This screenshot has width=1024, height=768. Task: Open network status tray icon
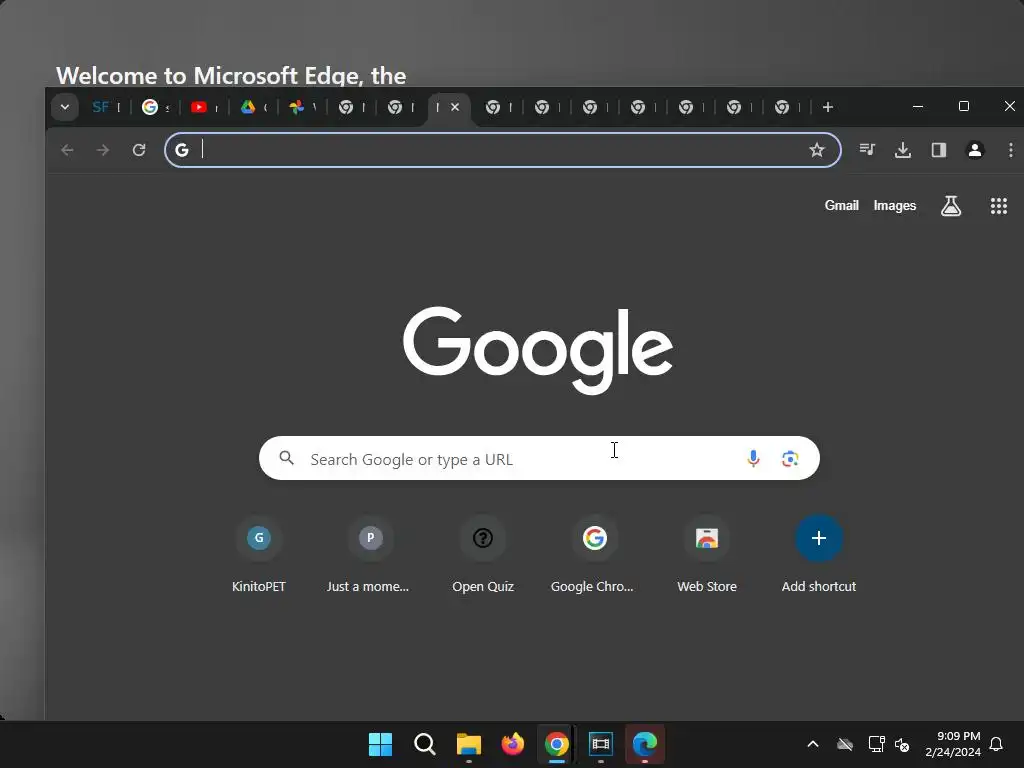[x=876, y=744]
